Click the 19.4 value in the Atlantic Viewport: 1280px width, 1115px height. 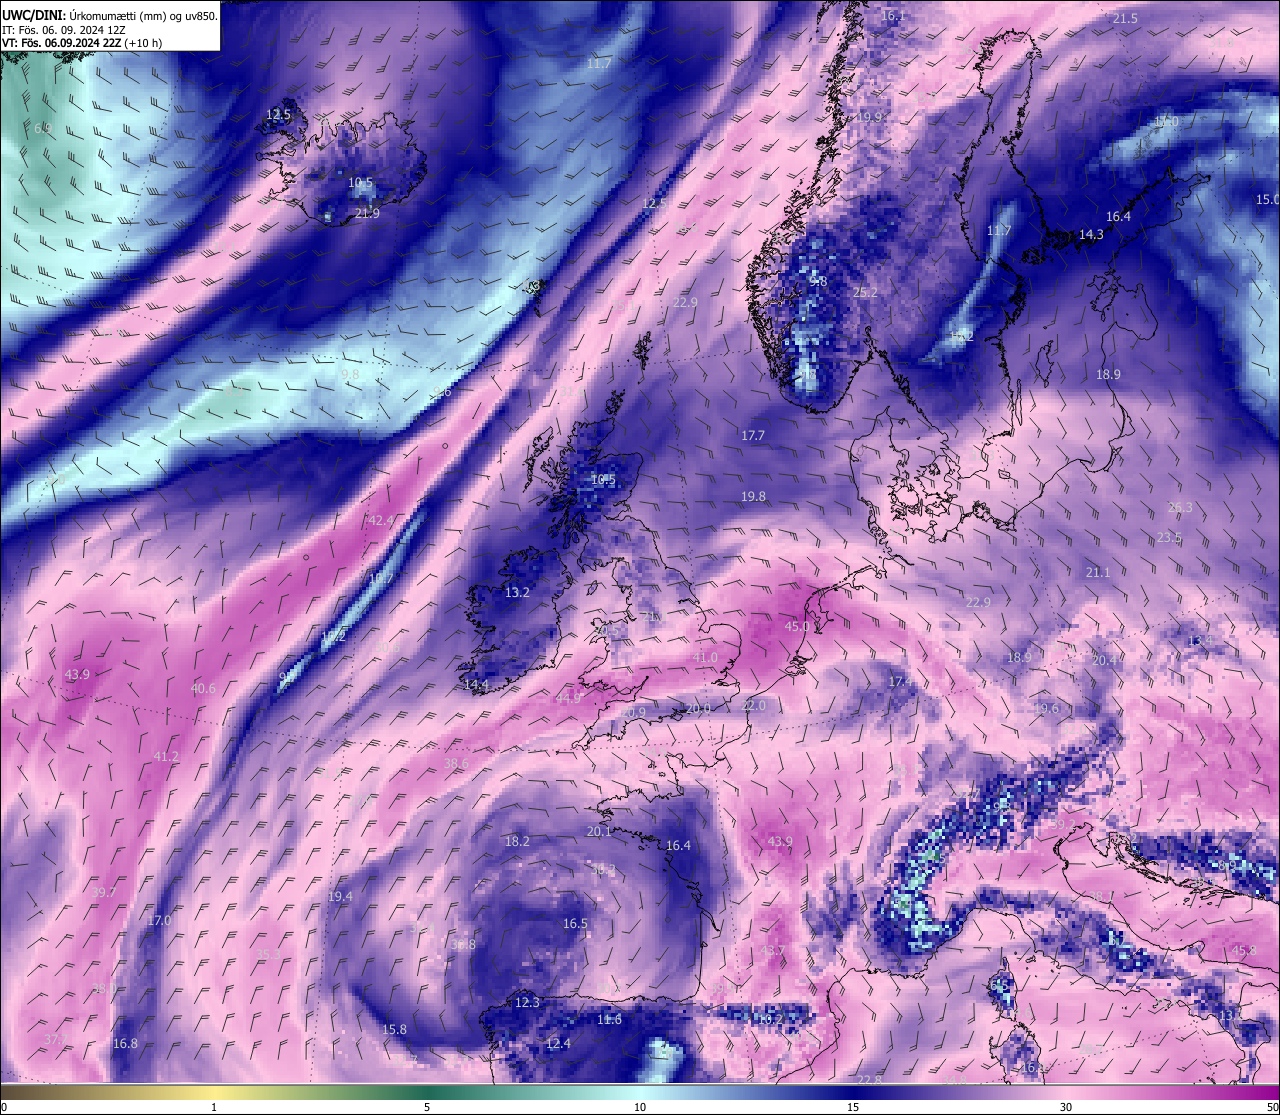click(x=340, y=896)
